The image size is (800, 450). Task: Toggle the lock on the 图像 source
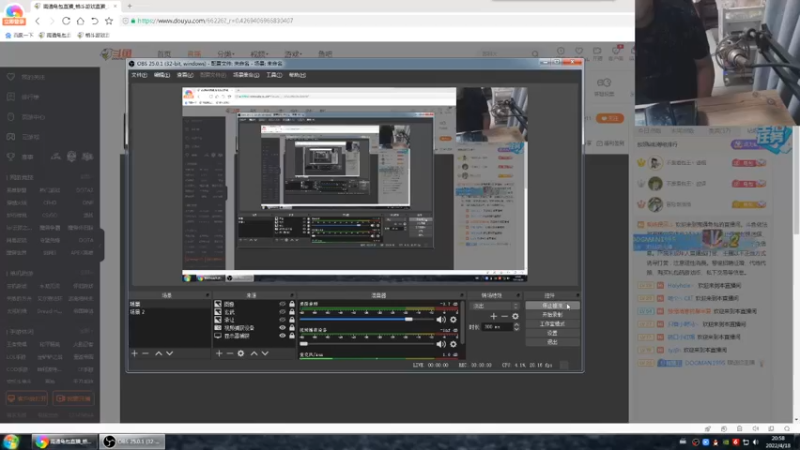pos(292,304)
